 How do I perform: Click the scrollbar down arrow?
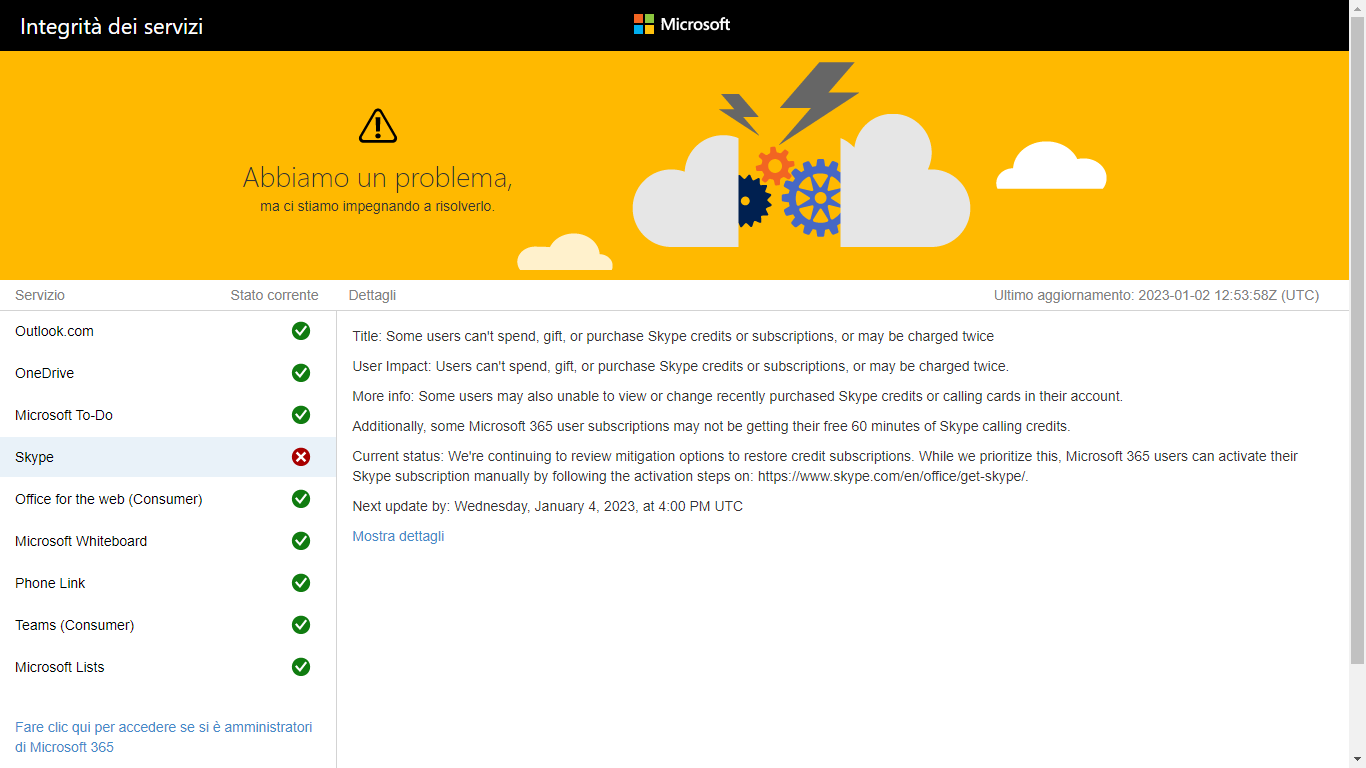pos(1357,760)
